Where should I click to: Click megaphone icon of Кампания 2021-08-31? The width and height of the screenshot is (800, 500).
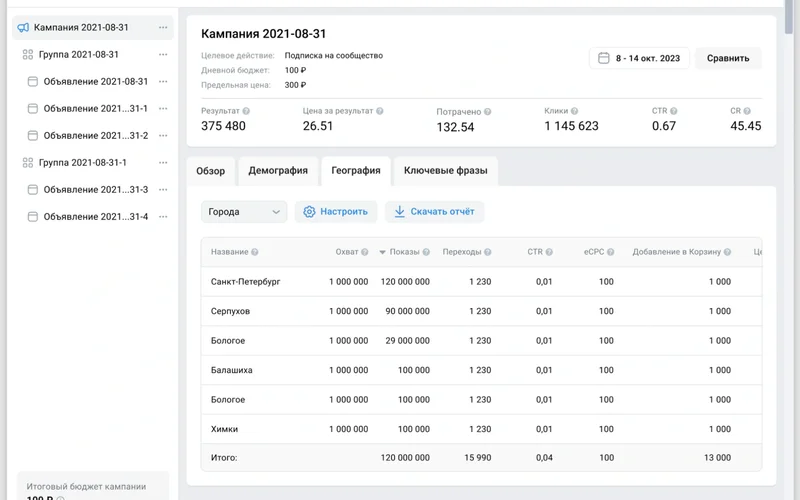(x=23, y=28)
